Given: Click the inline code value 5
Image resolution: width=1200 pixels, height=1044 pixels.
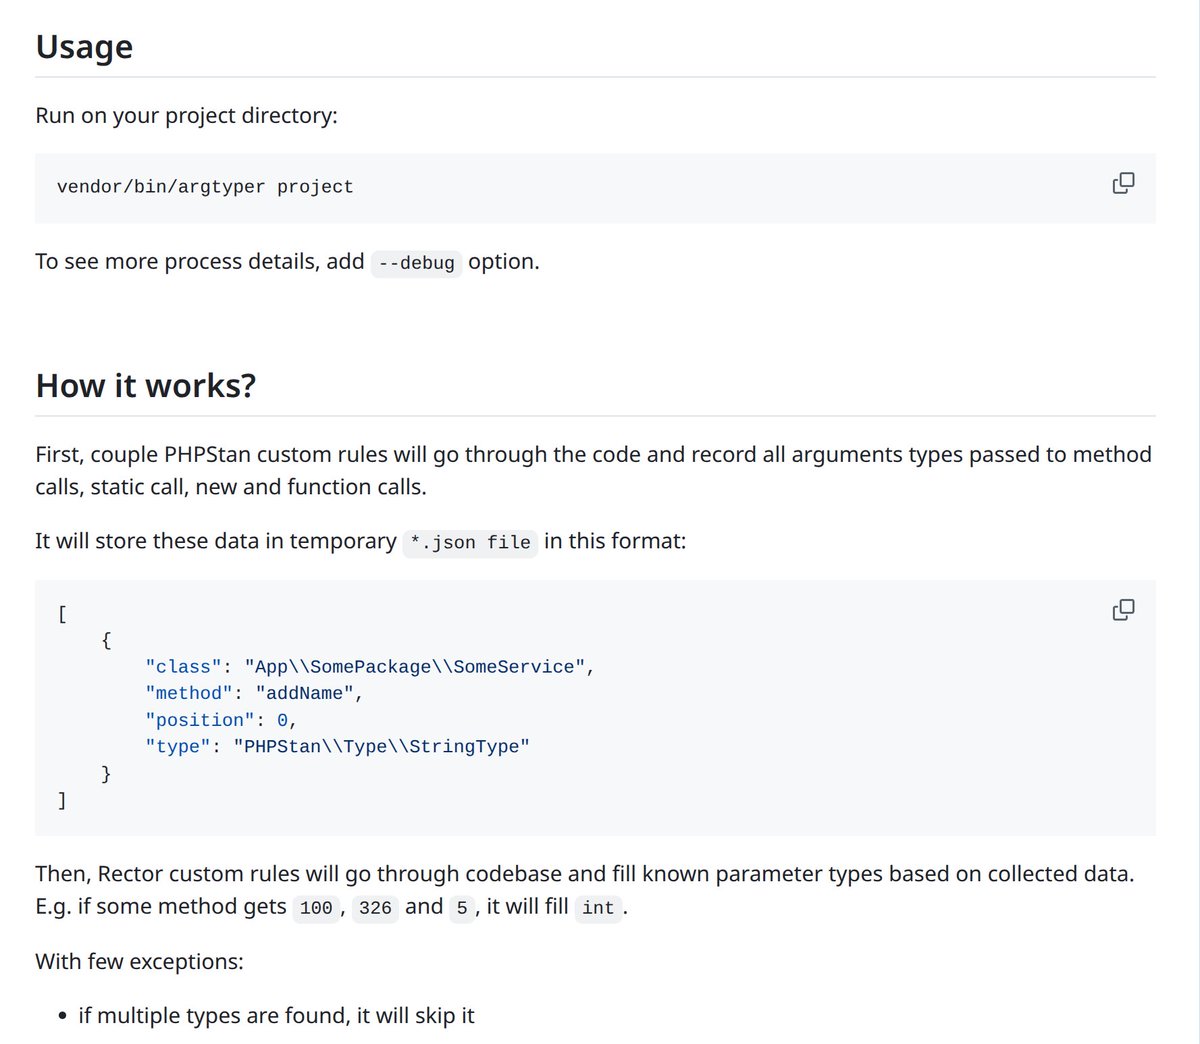Looking at the screenshot, I should [462, 908].
